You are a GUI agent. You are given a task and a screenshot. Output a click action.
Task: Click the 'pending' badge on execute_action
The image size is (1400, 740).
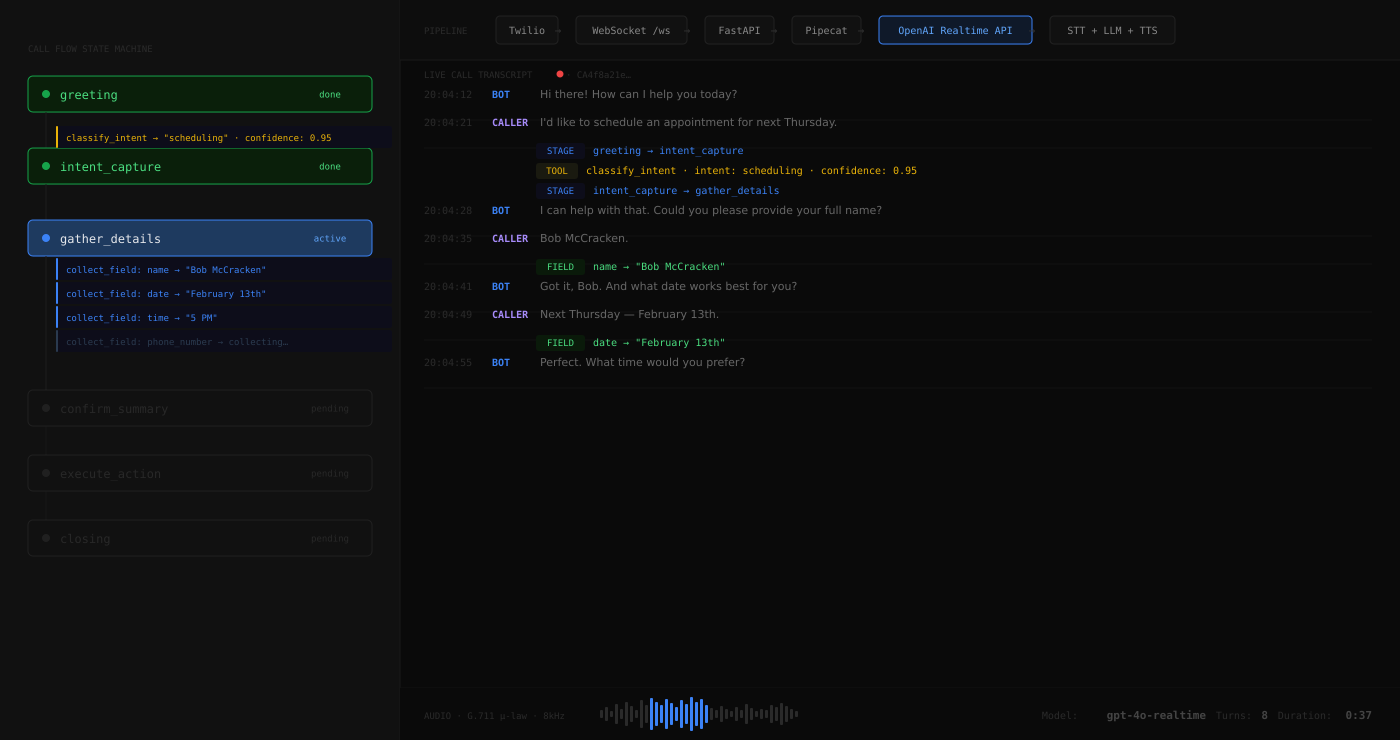pos(330,473)
